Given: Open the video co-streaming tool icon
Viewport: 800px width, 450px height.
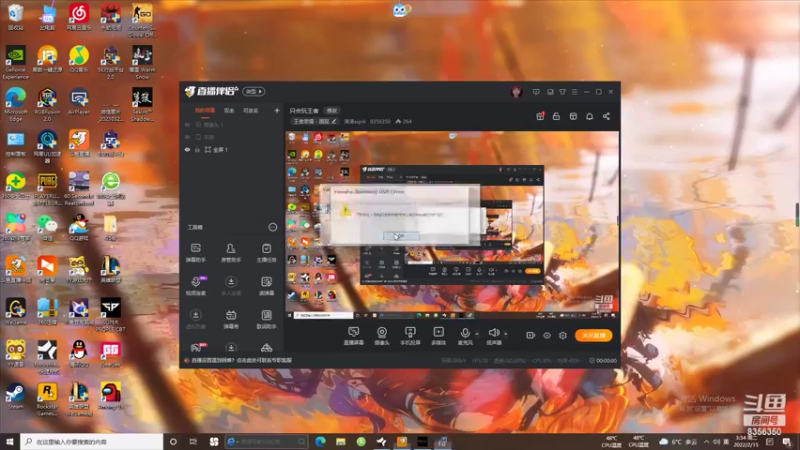Looking at the screenshot, I should [195, 286].
